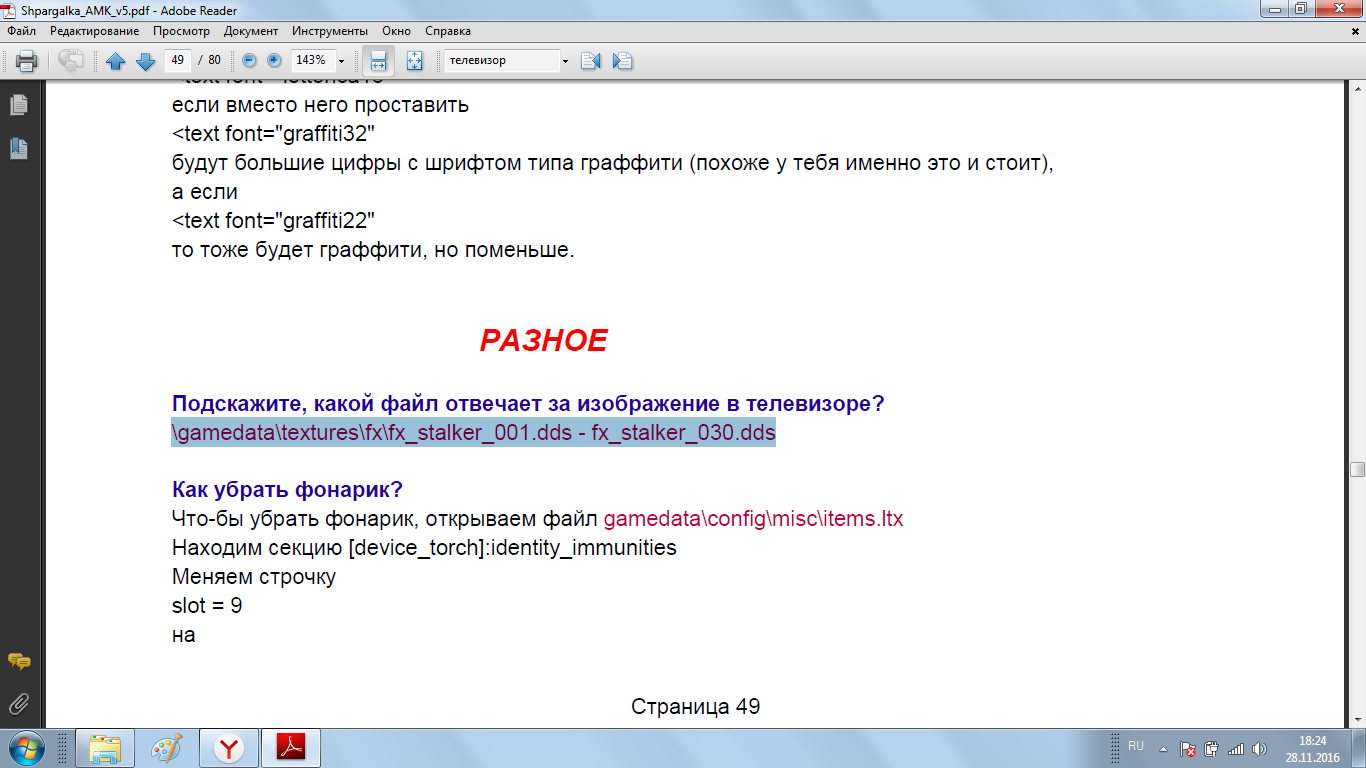Open the Инструменты menu
This screenshot has width=1366, height=768.
click(330, 31)
